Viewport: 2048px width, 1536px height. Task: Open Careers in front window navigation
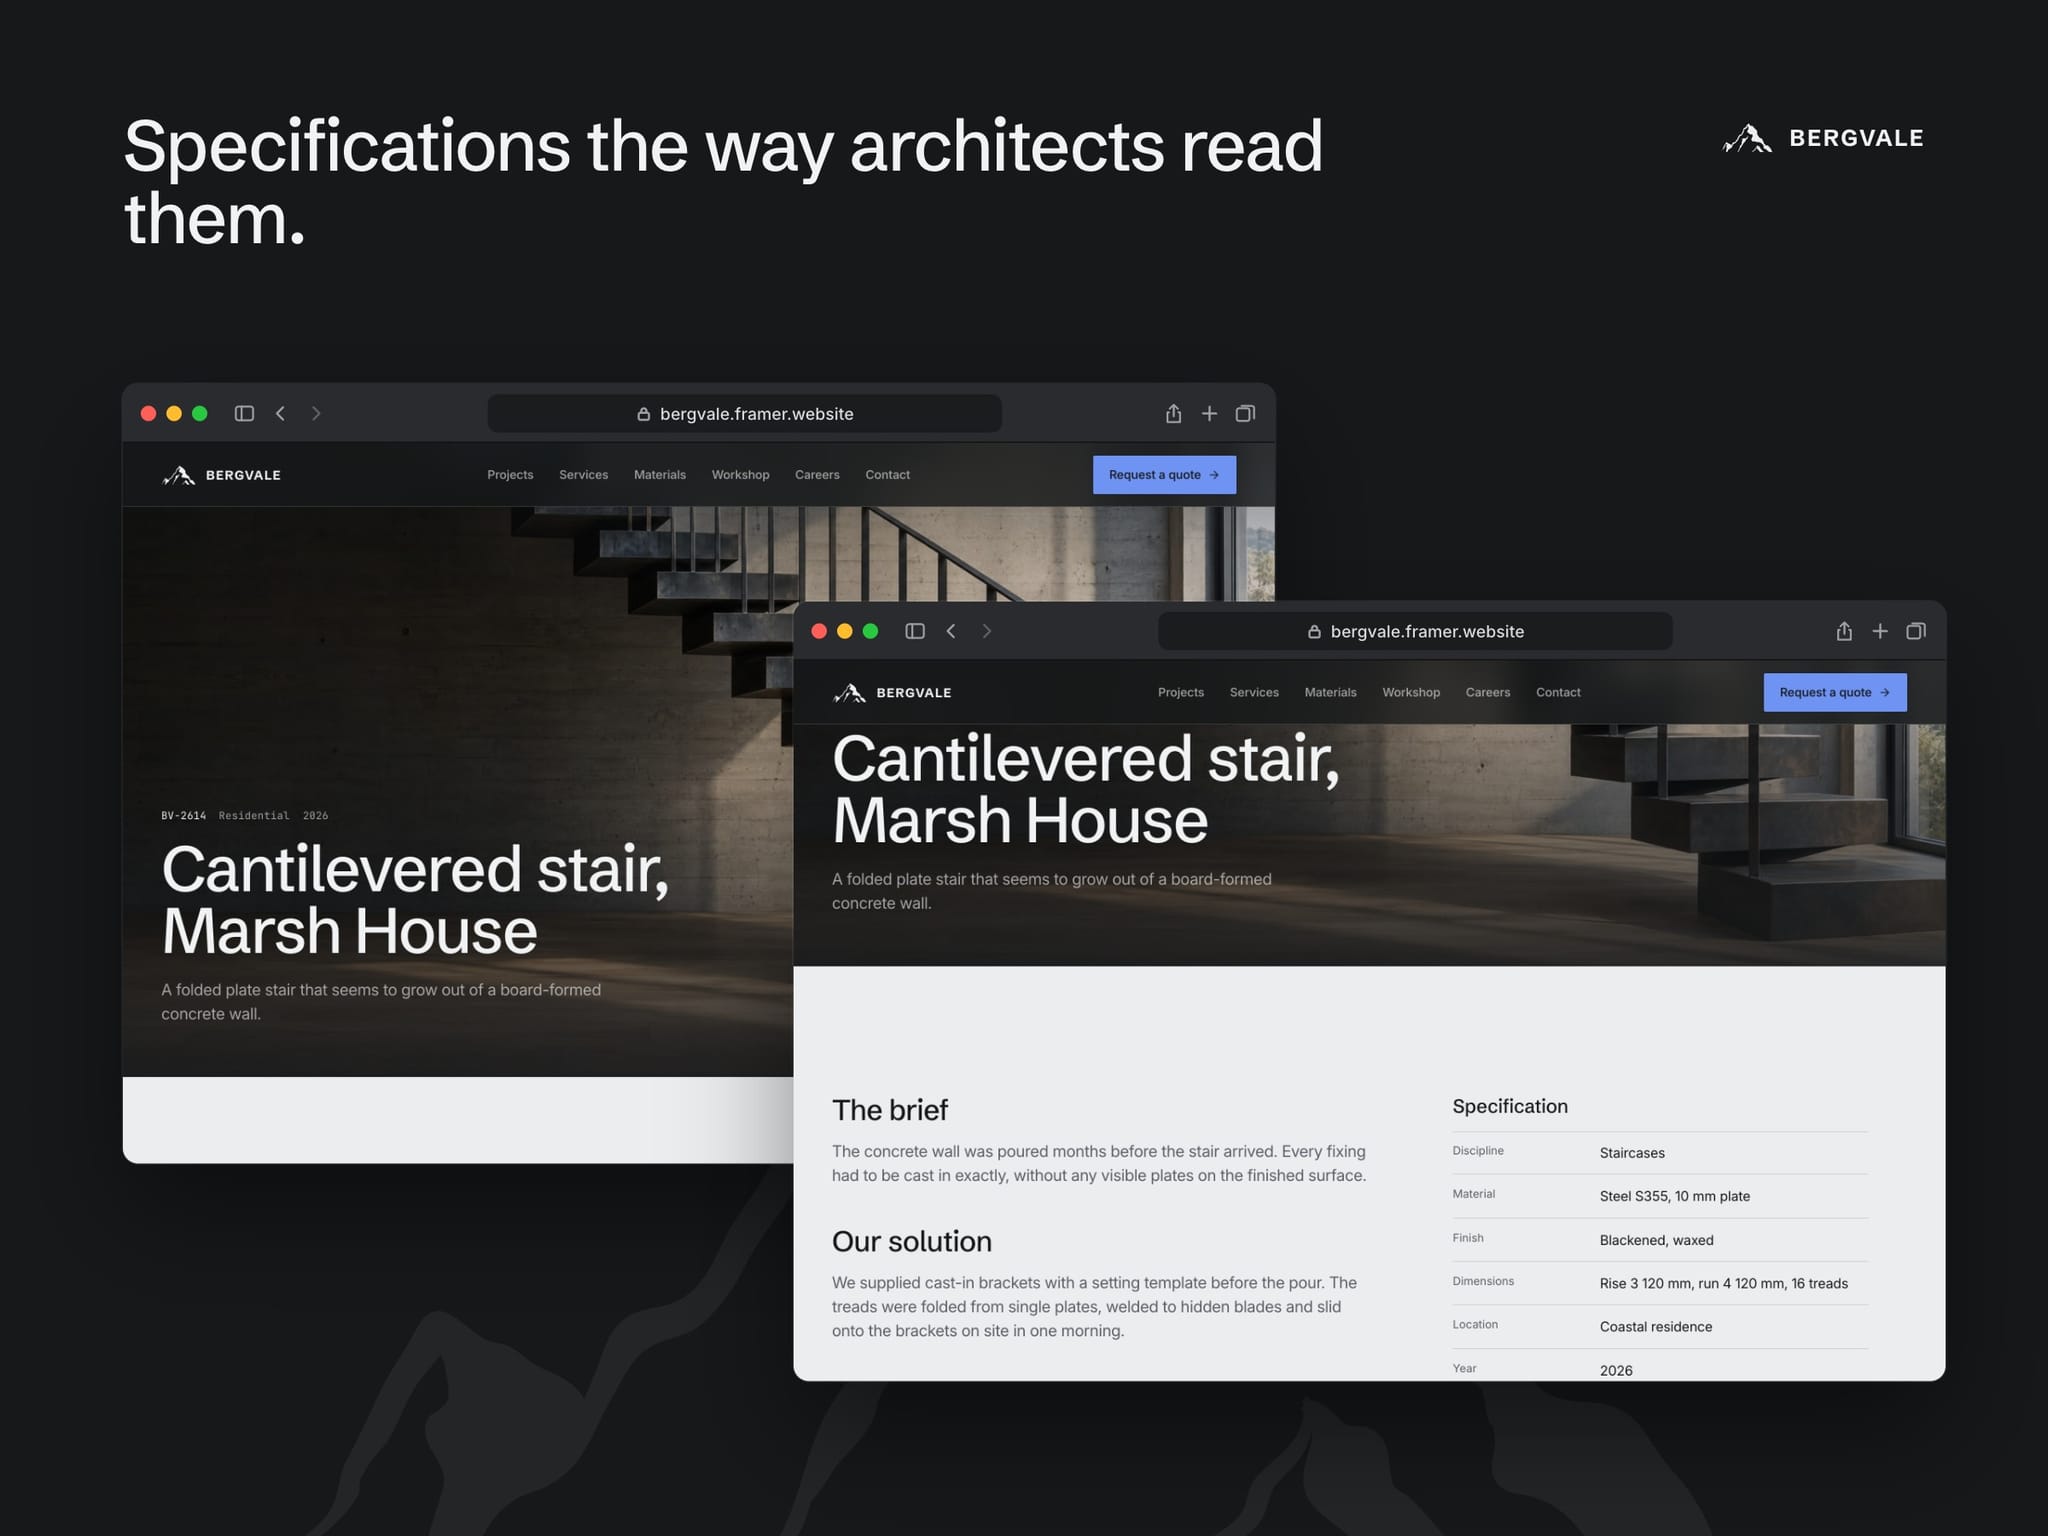tap(1488, 692)
